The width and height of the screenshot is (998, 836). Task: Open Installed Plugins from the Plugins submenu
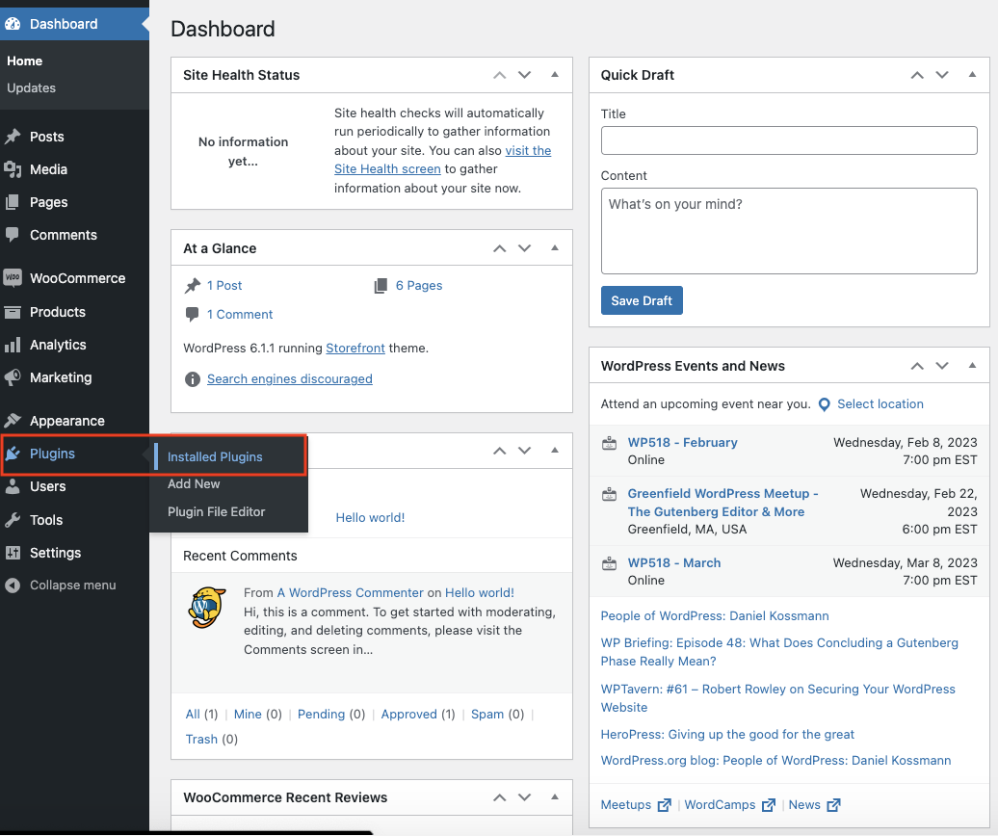(x=215, y=457)
